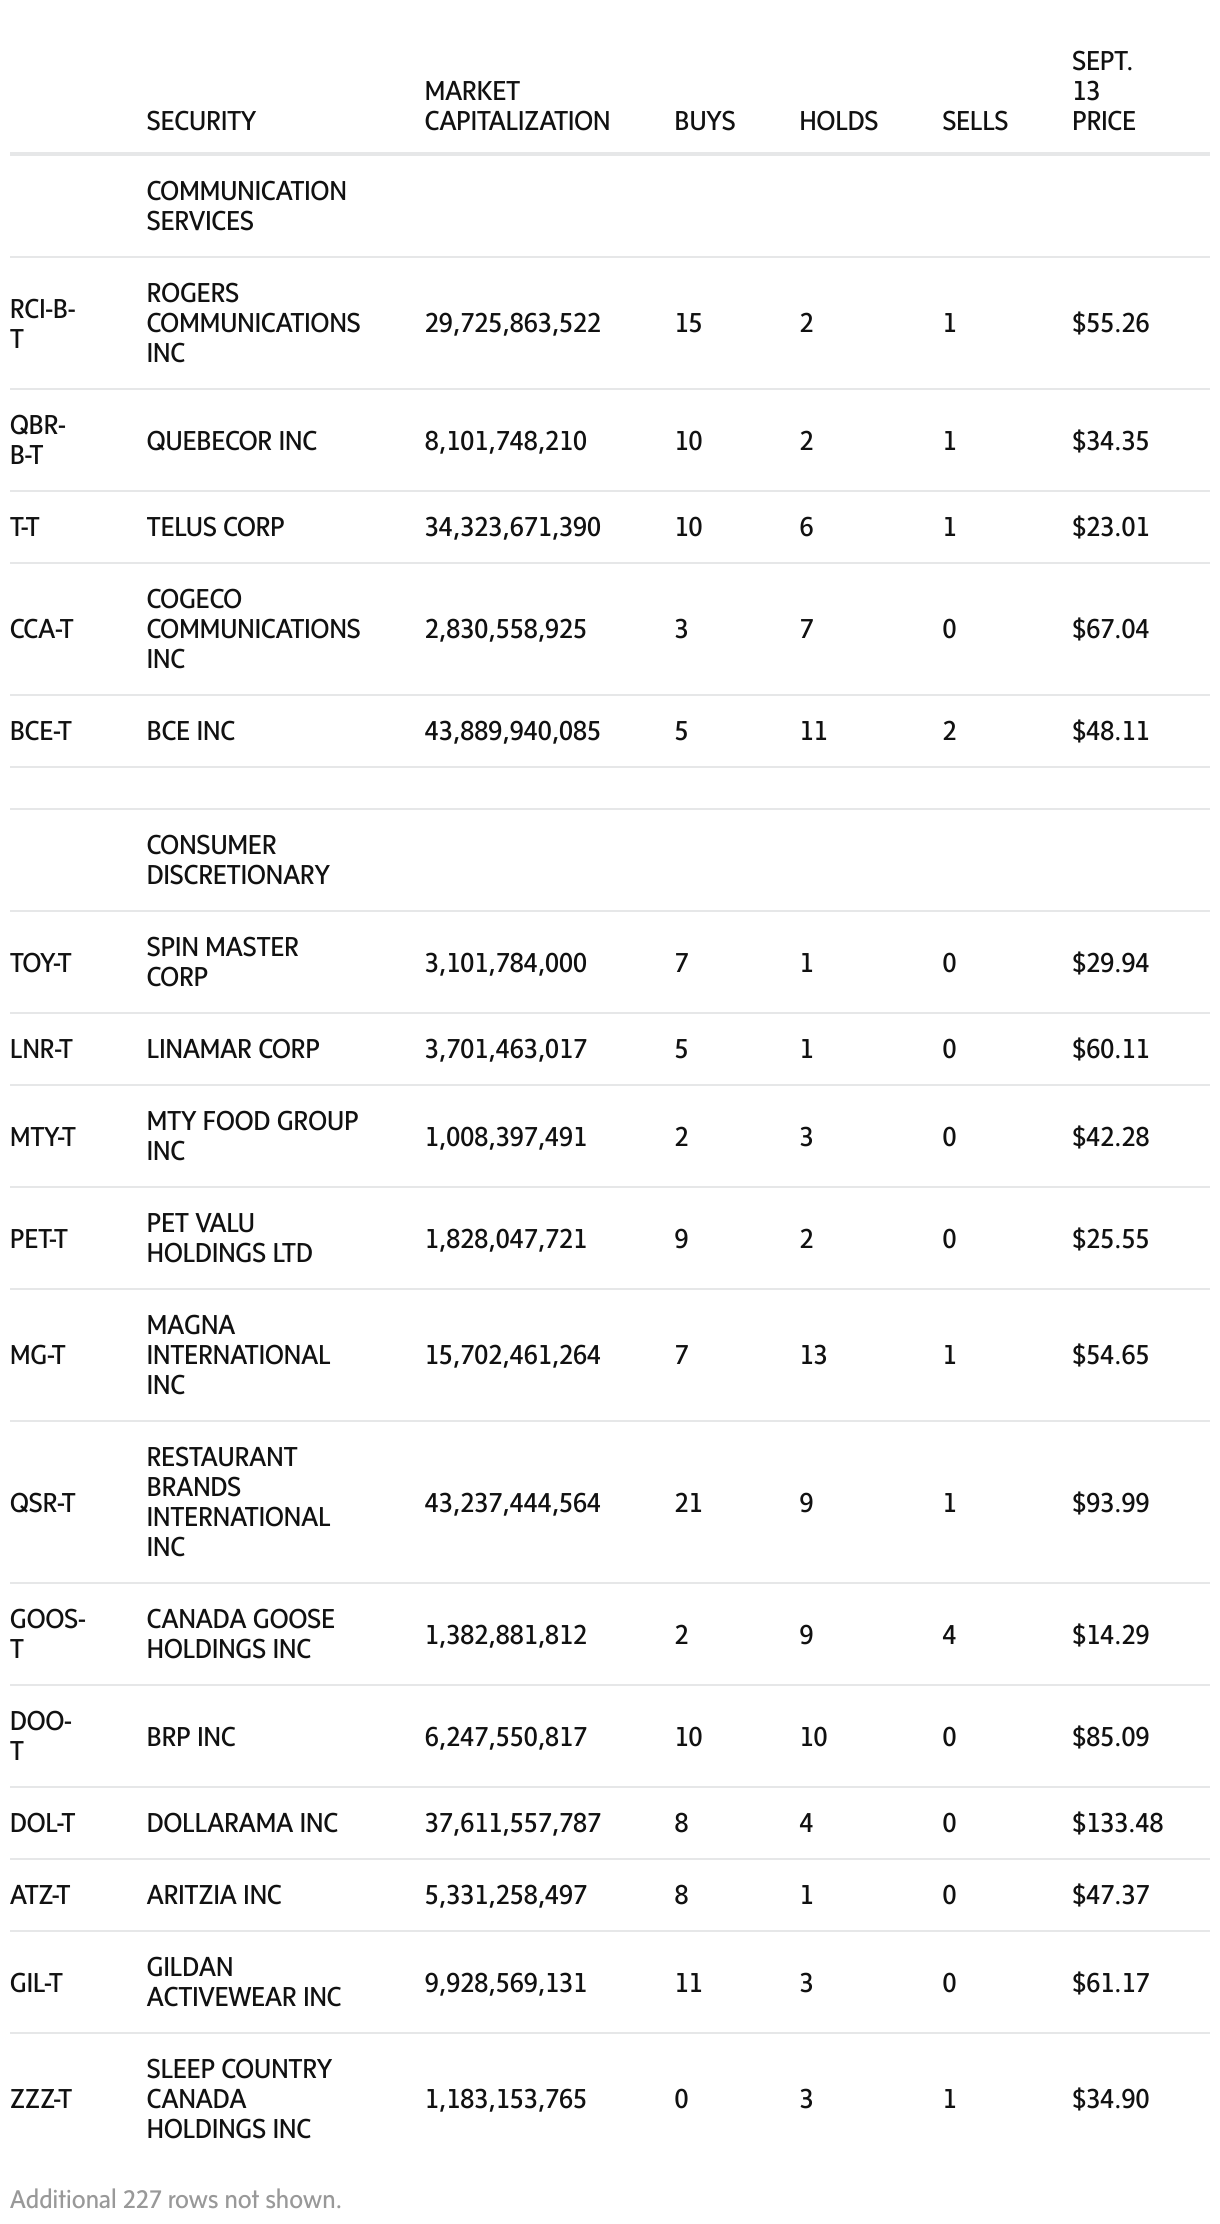Screen dimensions: 1220x2224
Task: Open the TOY-T ticker for Spin Master
Action: pos(40,963)
